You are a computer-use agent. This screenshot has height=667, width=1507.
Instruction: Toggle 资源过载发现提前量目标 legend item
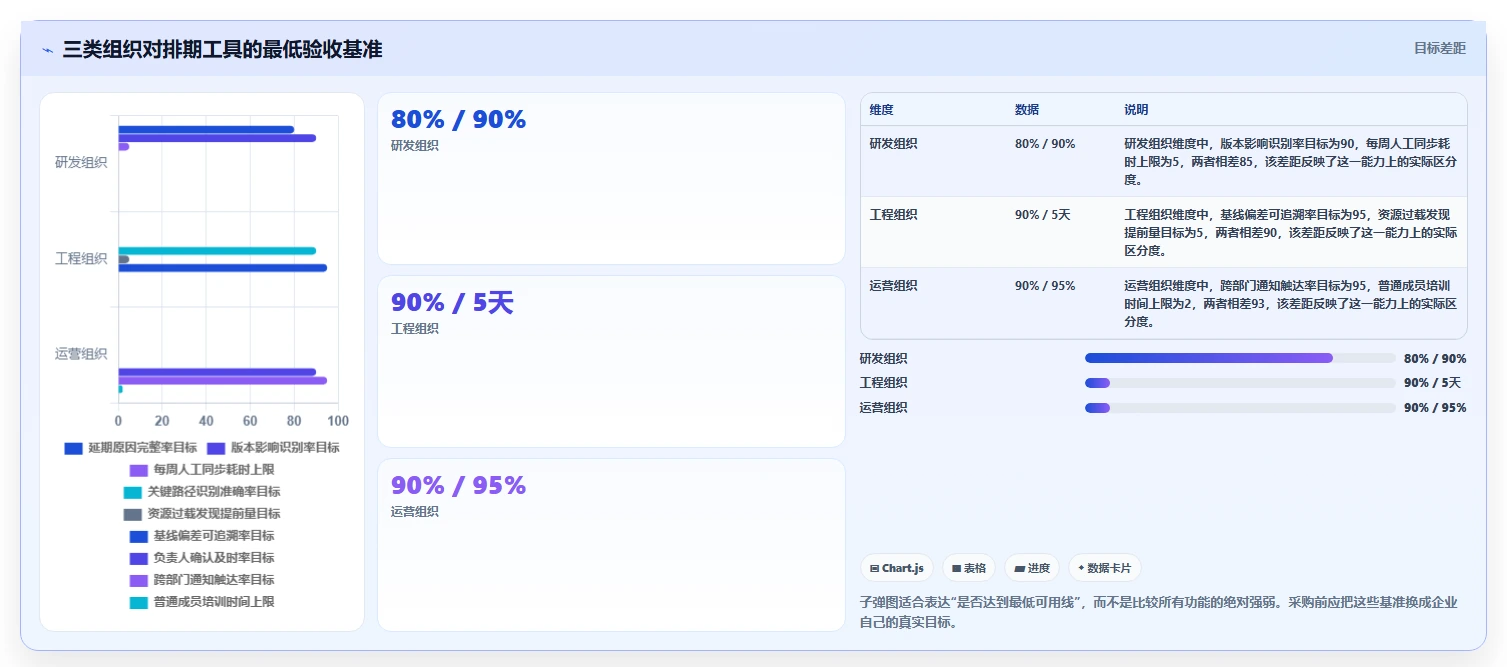coord(202,514)
